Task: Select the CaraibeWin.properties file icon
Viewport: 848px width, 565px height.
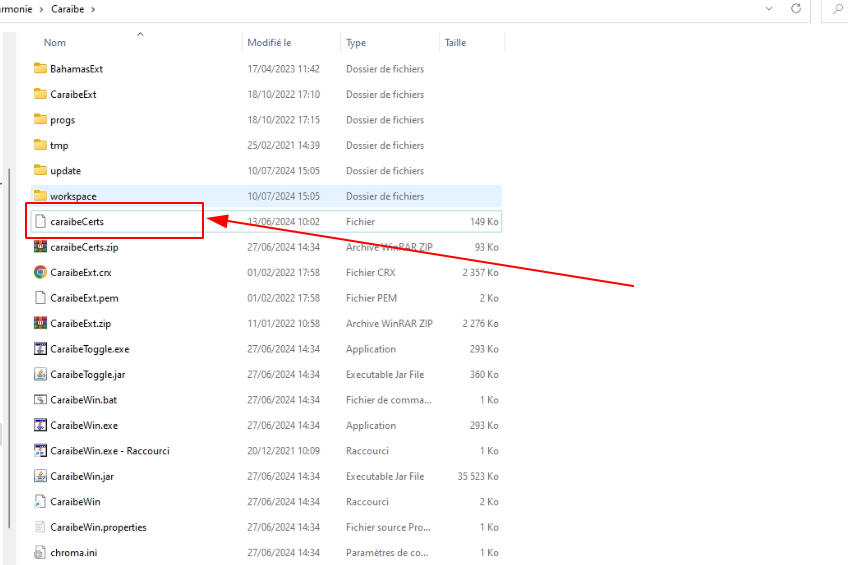Action: click(40, 527)
